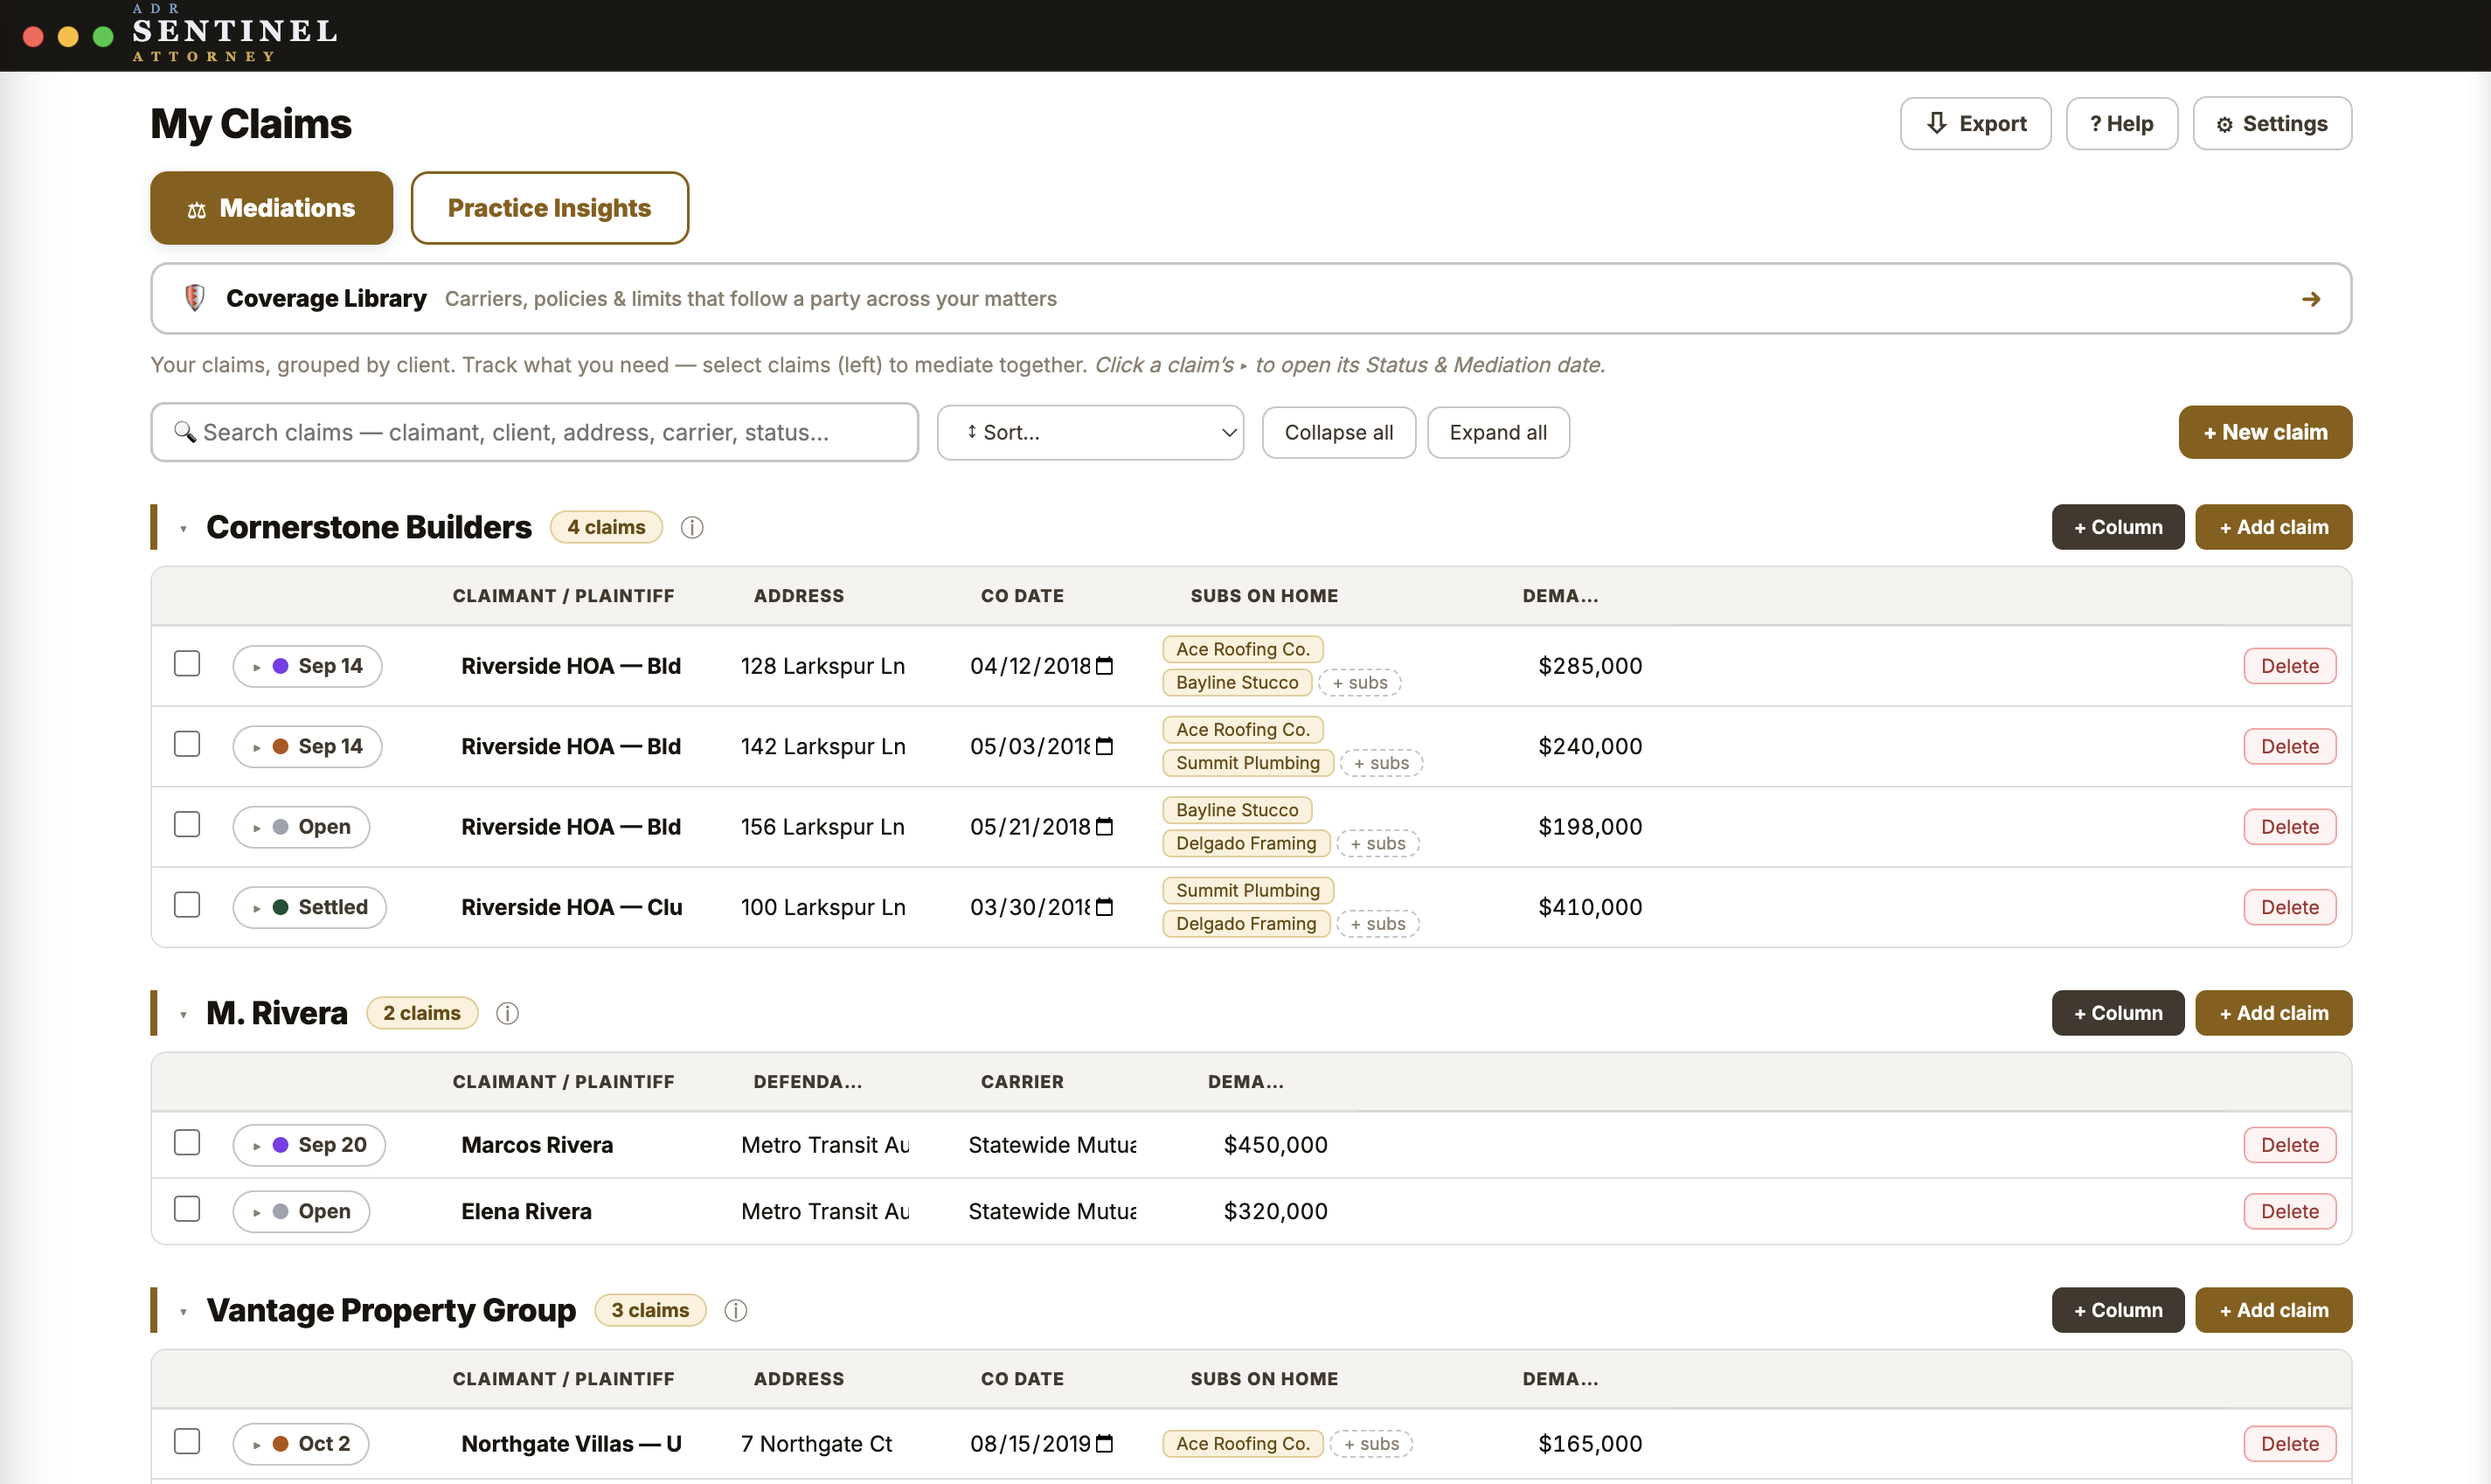Add subs to 7 Northgate Ct claim

click(x=1371, y=1444)
